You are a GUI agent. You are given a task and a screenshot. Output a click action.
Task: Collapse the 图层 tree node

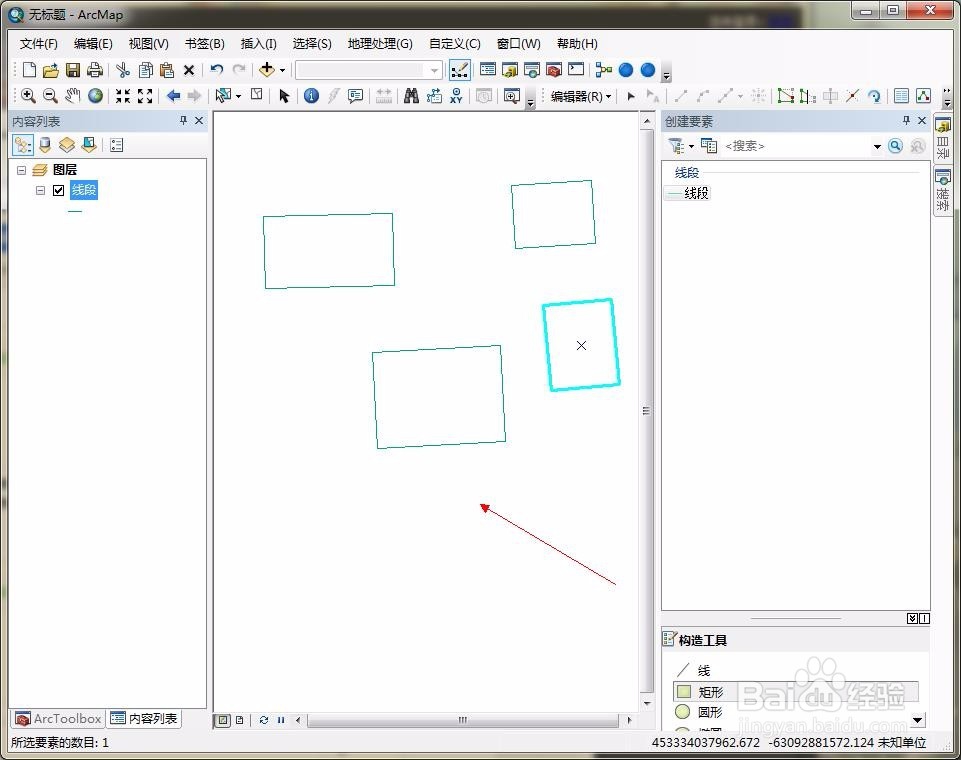coord(22,169)
